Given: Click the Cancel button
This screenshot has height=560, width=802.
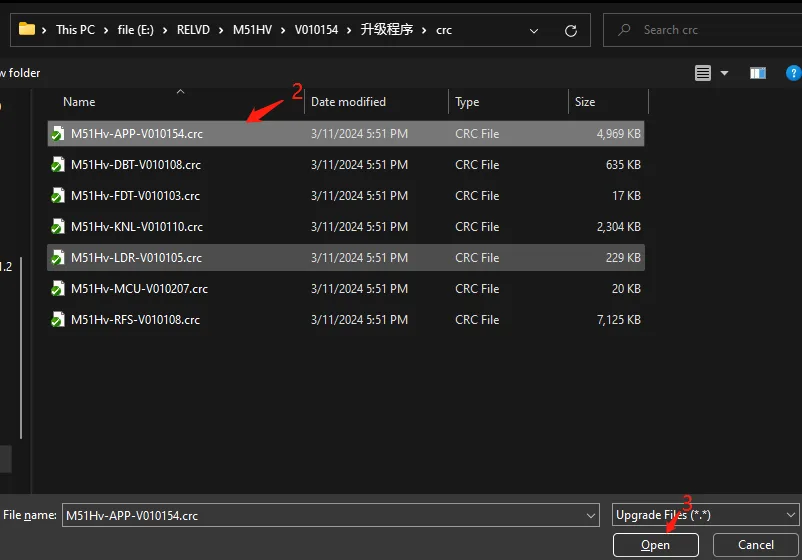Looking at the screenshot, I should pos(755,545).
